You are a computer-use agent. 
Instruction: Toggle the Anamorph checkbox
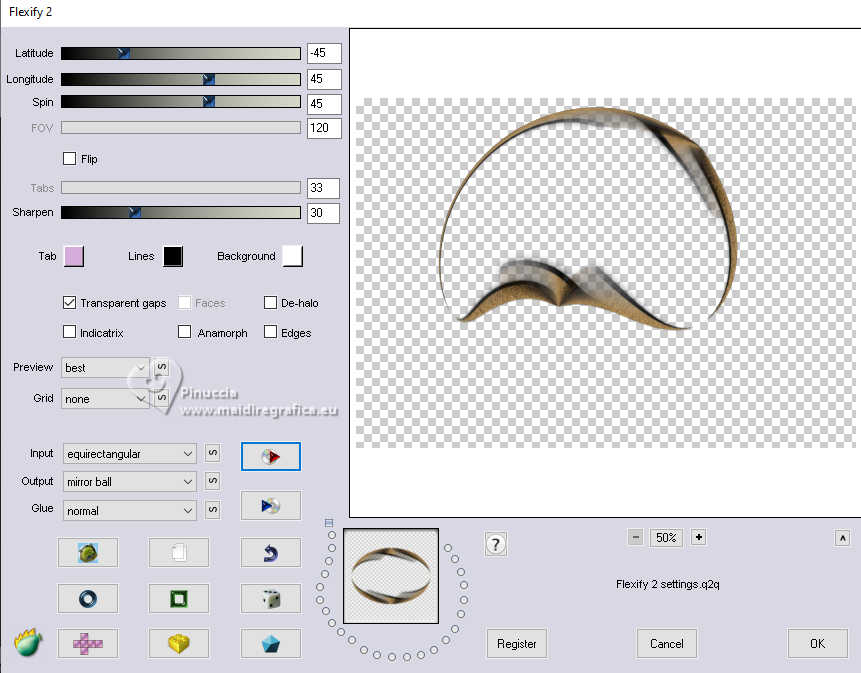[x=184, y=332]
